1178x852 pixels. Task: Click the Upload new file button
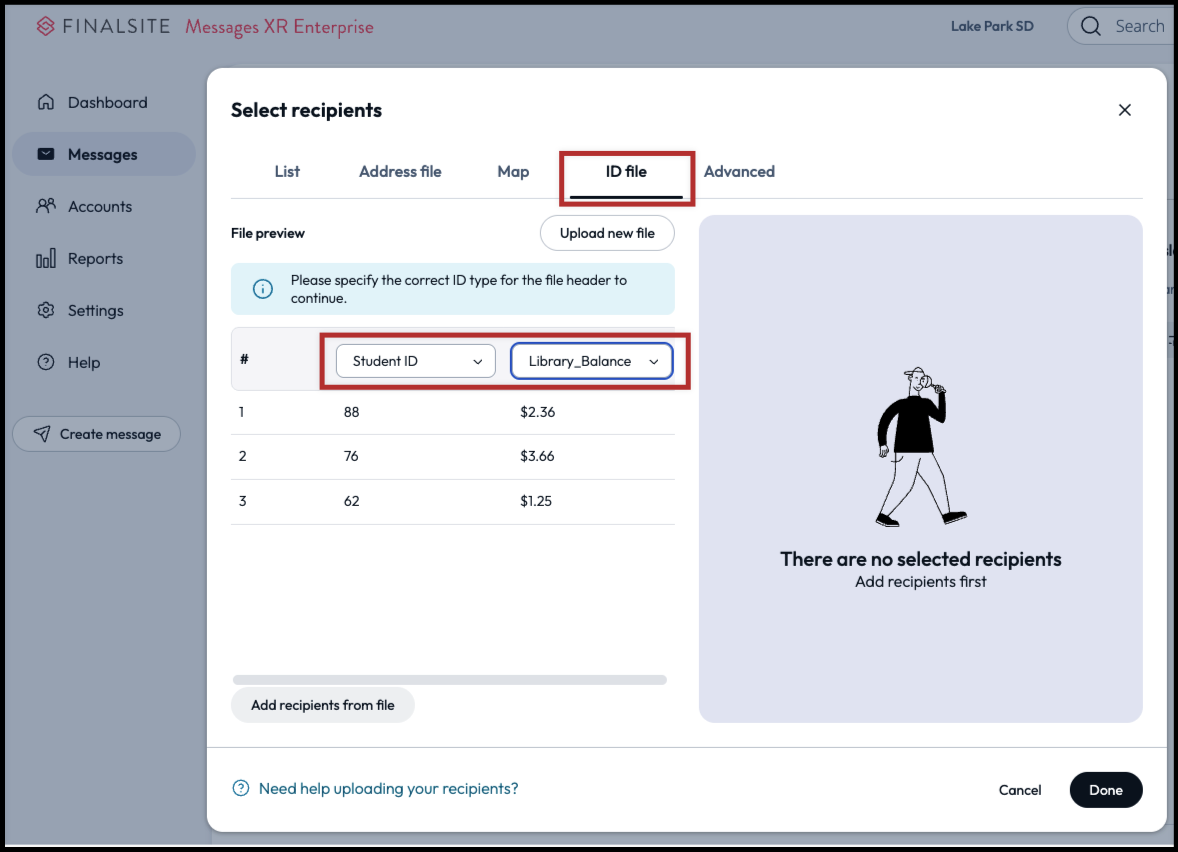[607, 233]
